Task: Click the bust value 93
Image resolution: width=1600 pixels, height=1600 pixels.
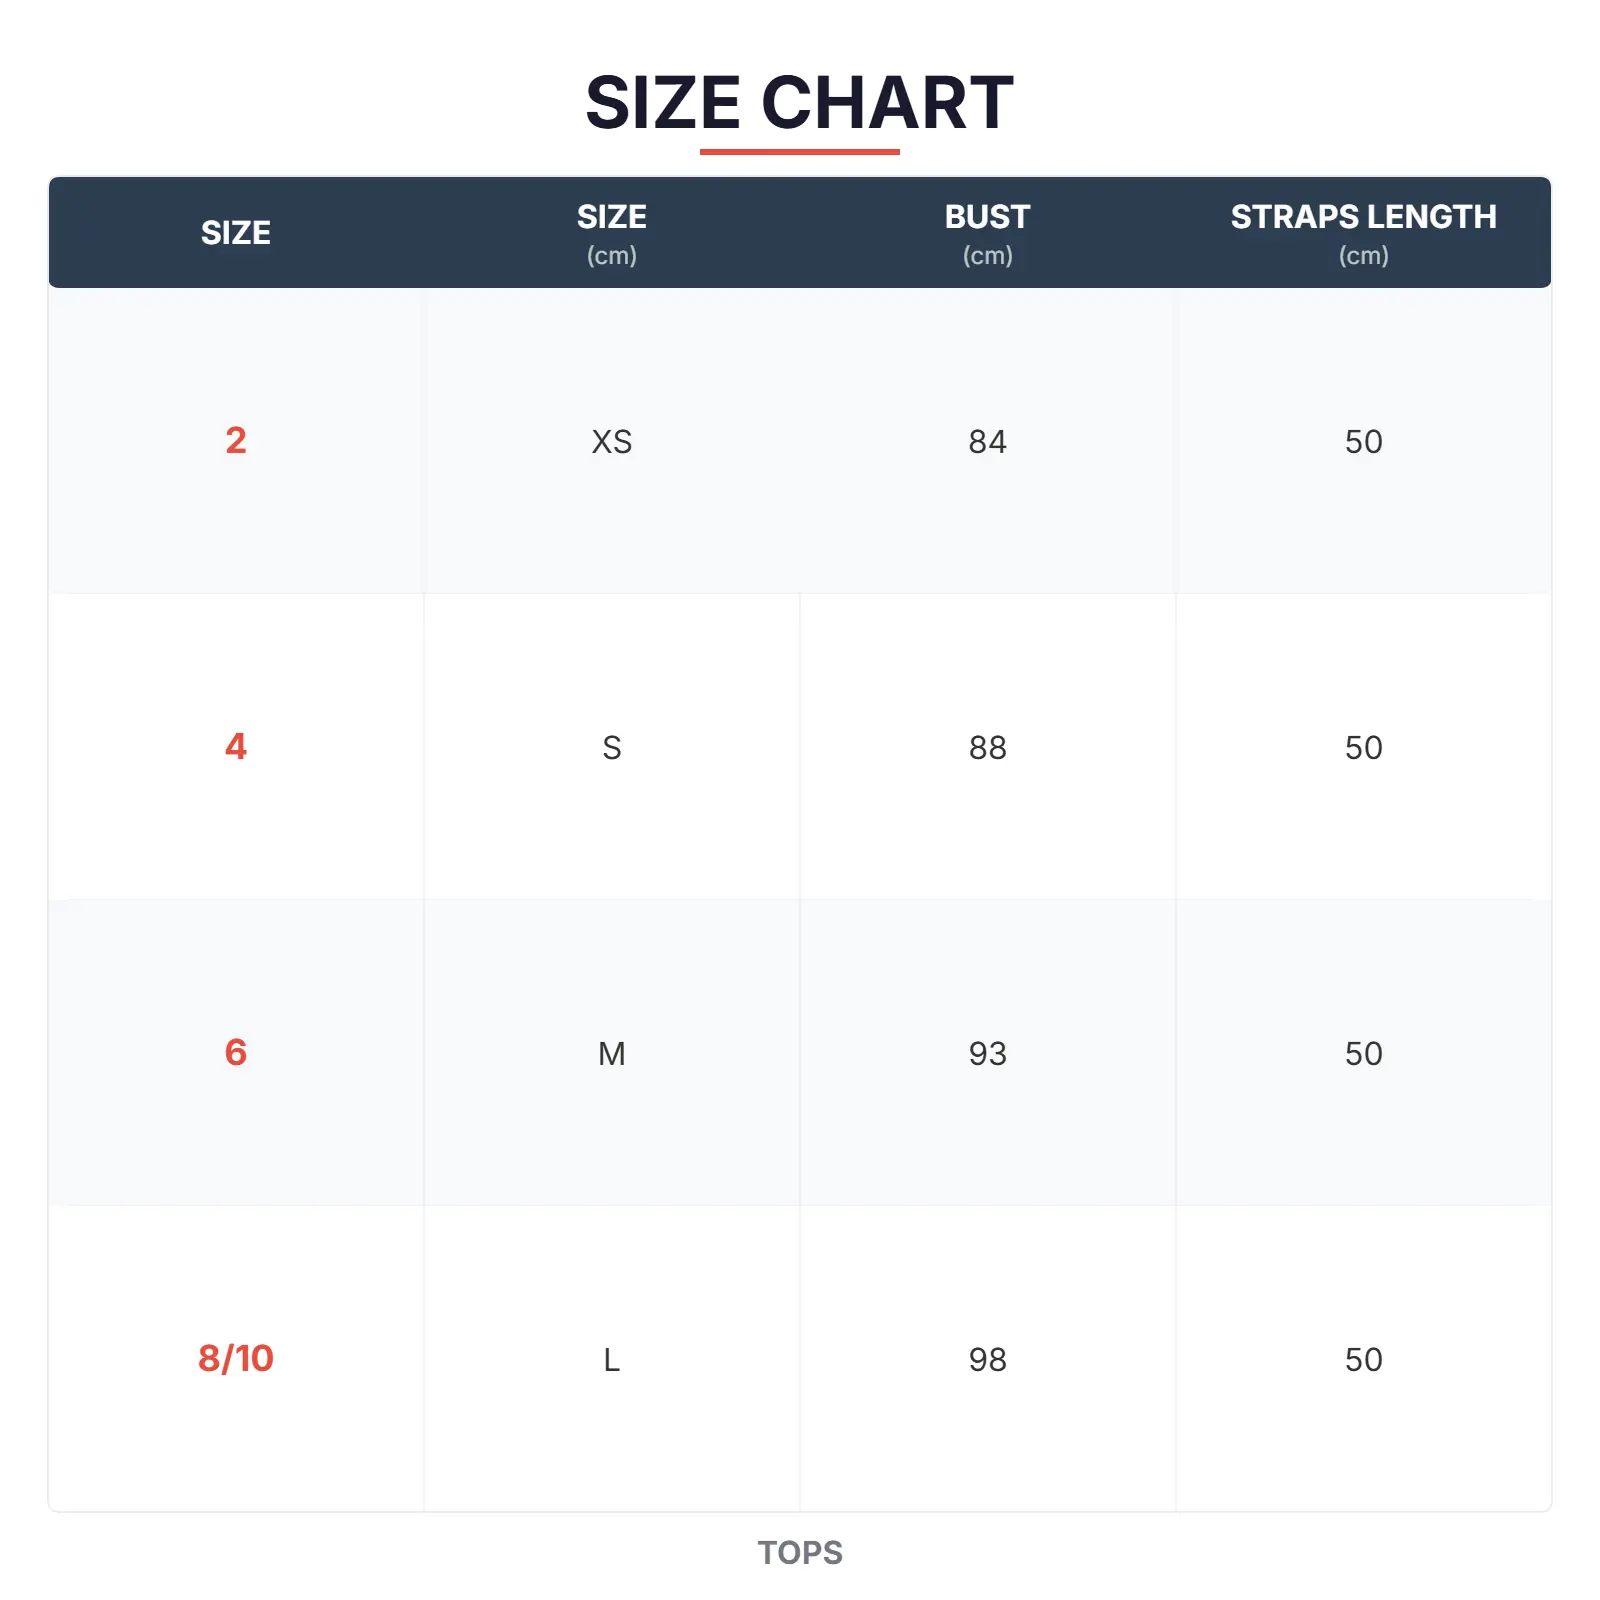Action: pos(987,1054)
